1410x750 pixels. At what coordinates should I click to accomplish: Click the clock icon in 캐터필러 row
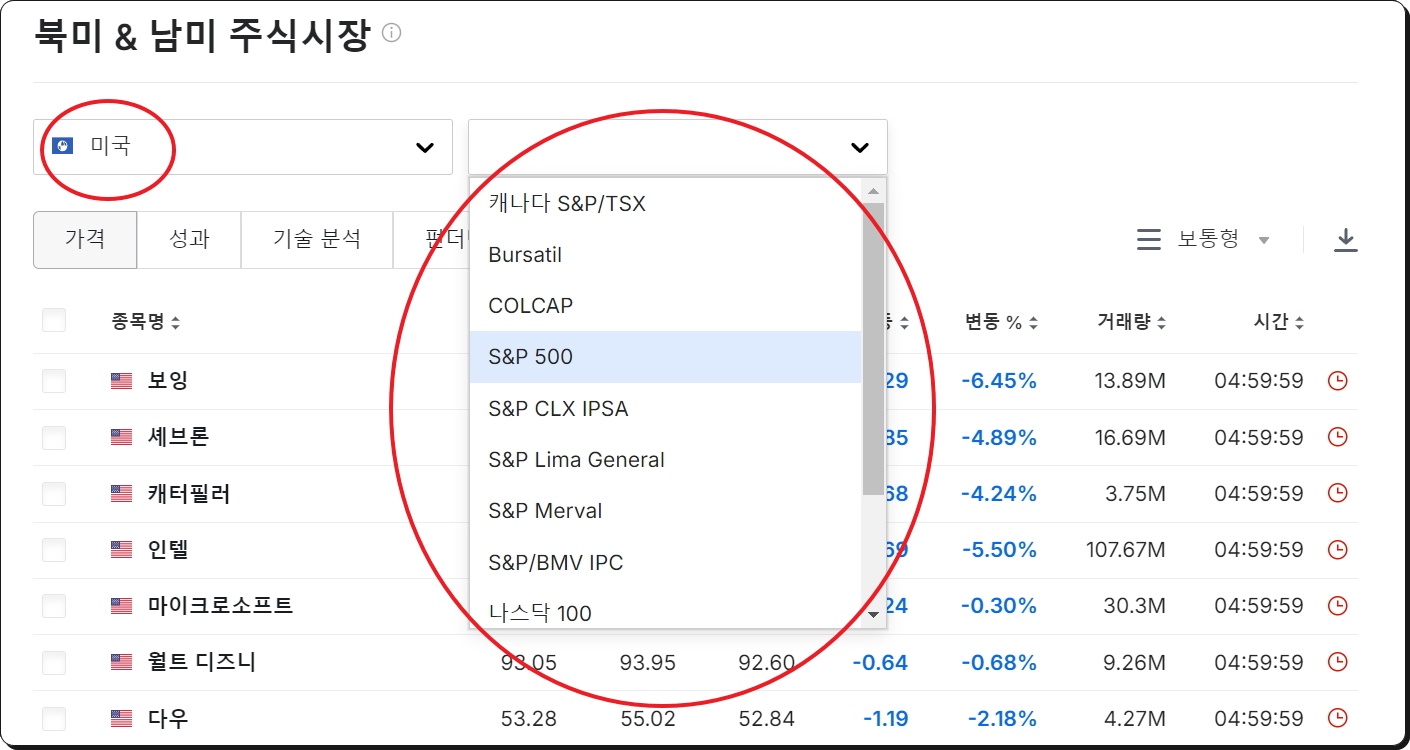[1337, 493]
